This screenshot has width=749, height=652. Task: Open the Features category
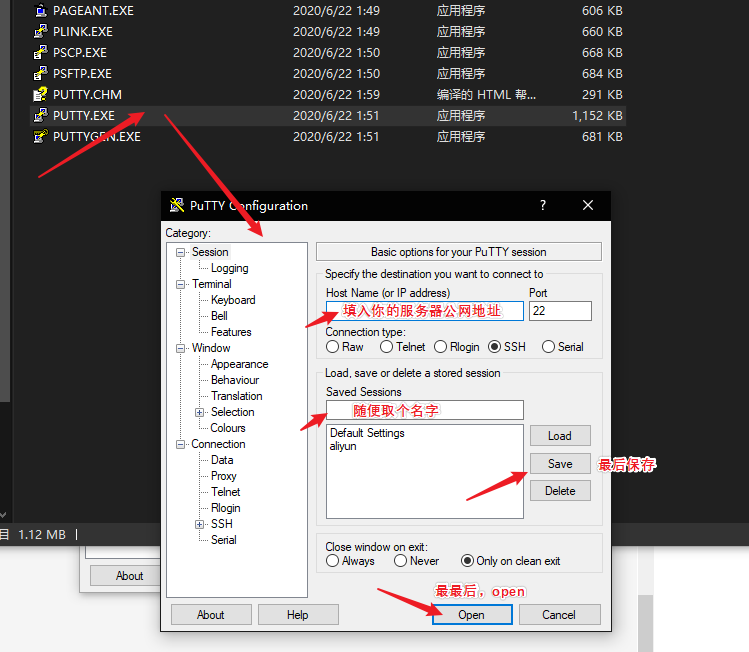point(231,332)
